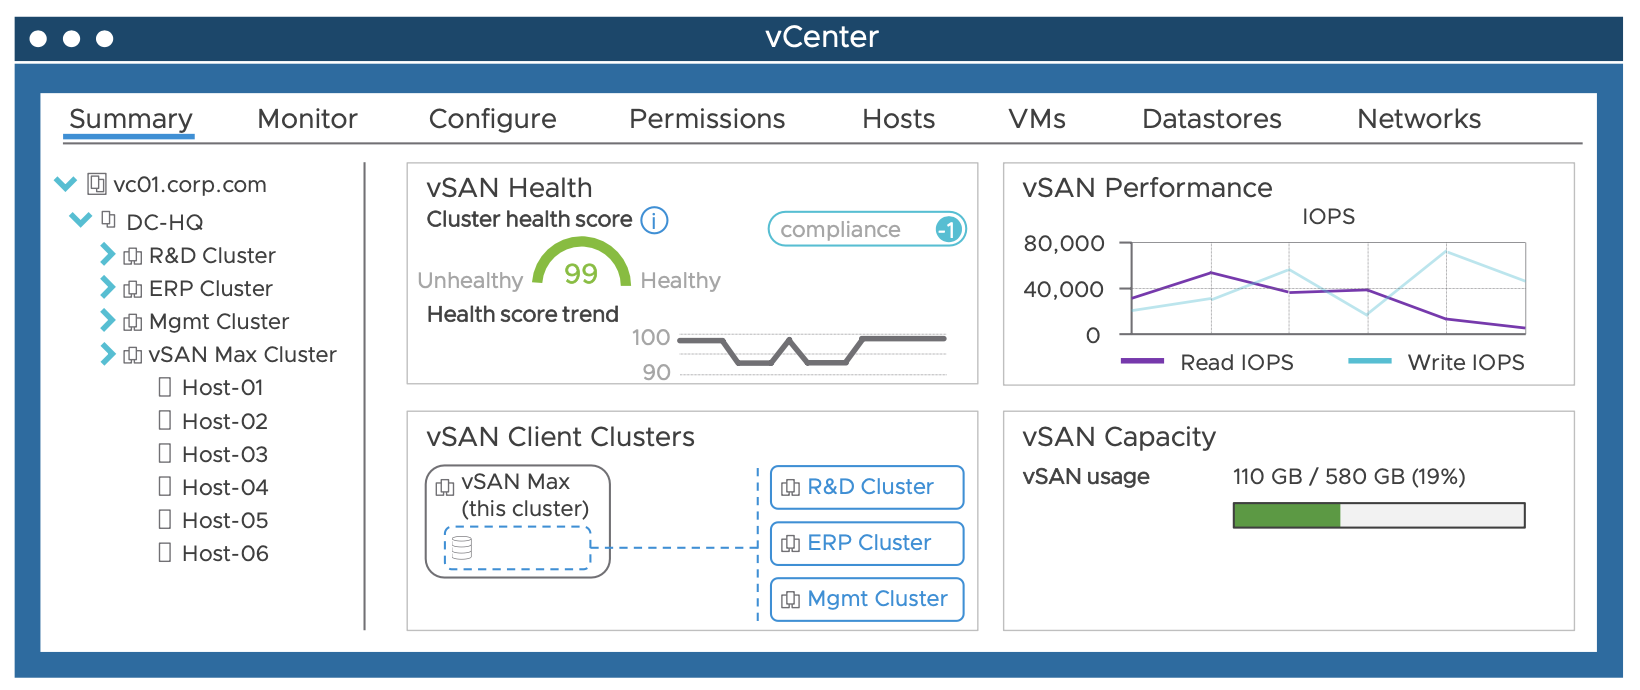
Task: Click the datastore disk icon inside vSAN Max box
Action: click(463, 547)
